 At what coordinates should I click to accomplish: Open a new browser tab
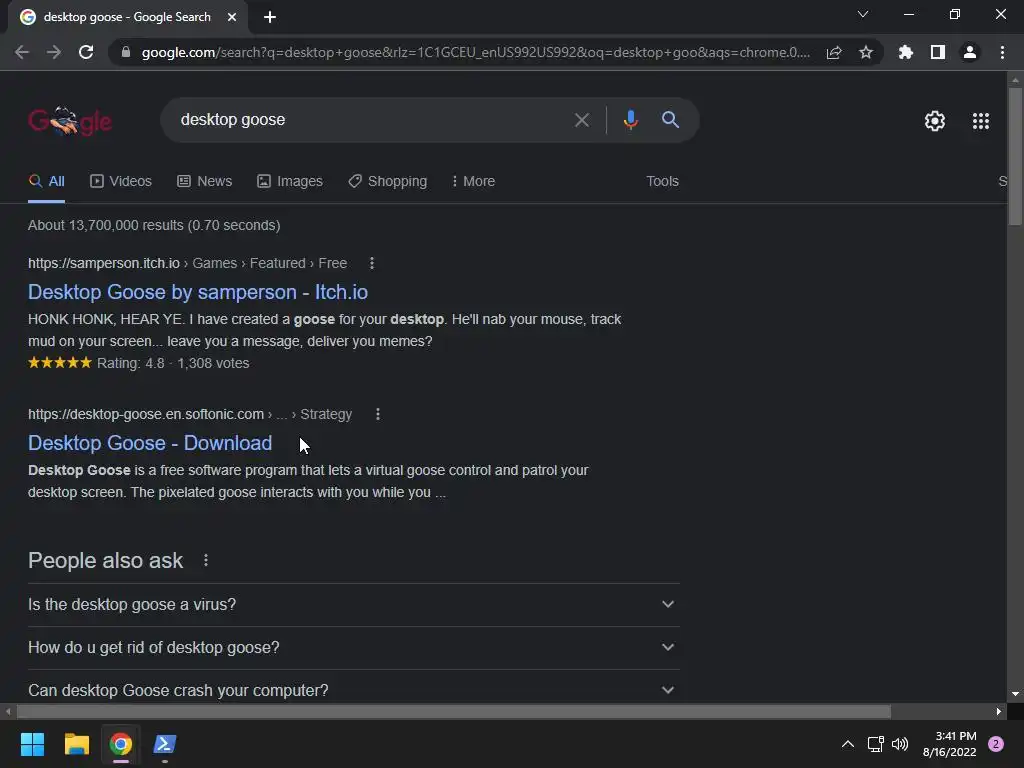click(x=270, y=17)
